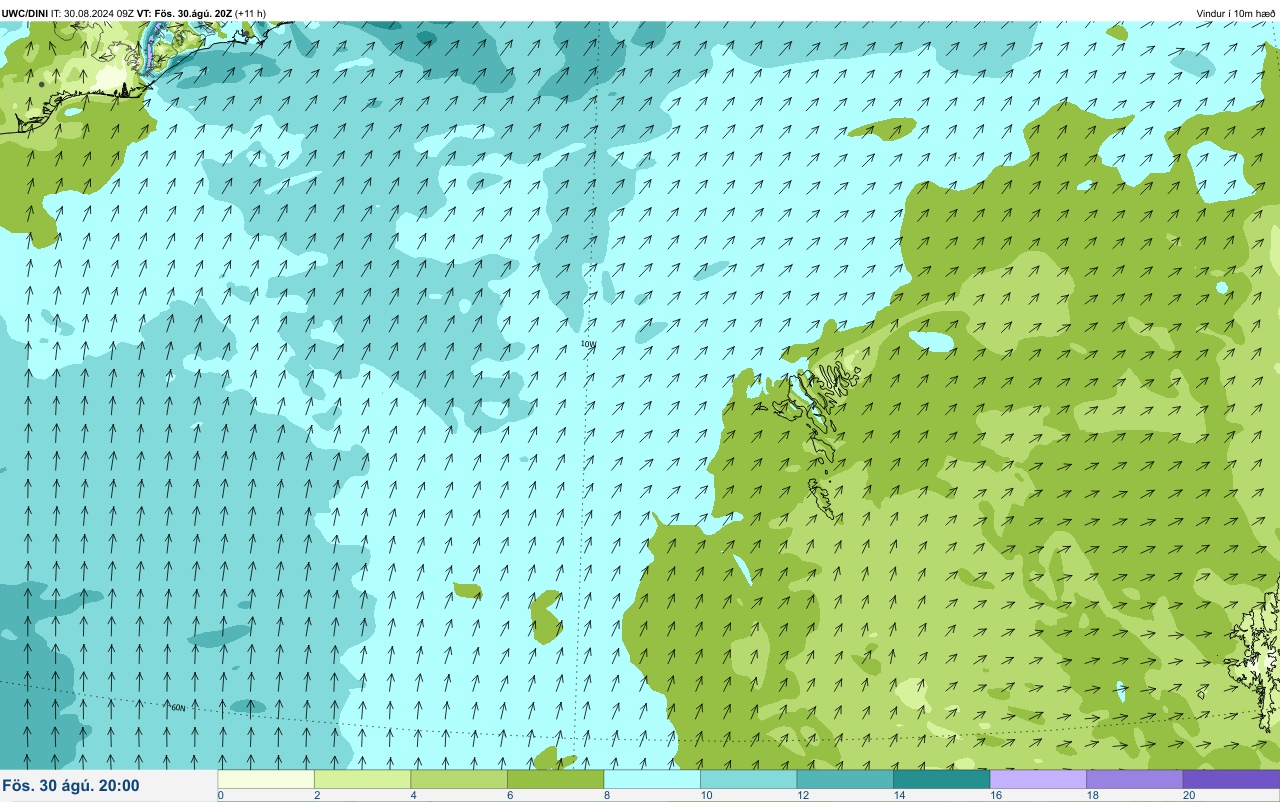The height and width of the screenshot is (802, 1280).
Task: Click the '(+11 h)' forecast offset text
Action: [x=250, y=13]
